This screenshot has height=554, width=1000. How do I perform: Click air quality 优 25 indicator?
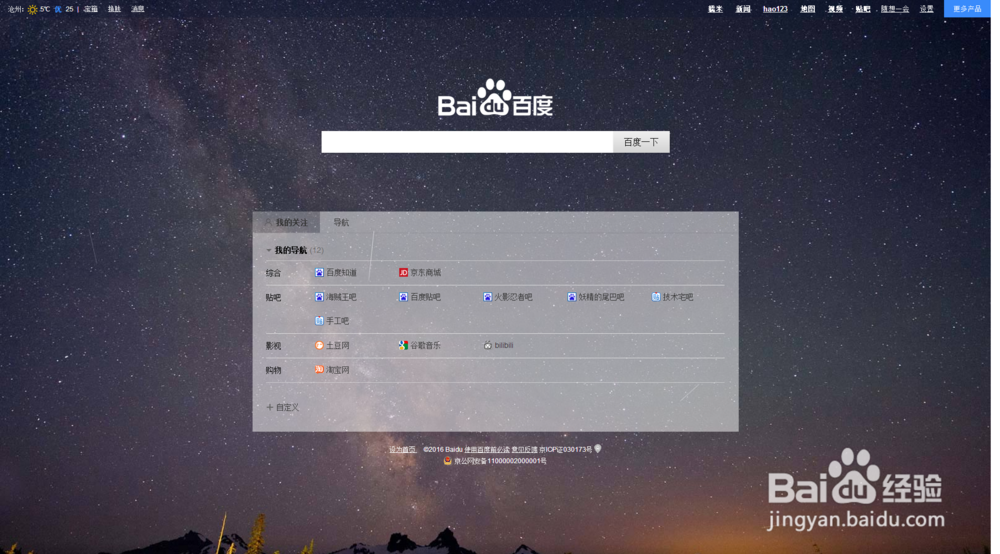[64, 9]
